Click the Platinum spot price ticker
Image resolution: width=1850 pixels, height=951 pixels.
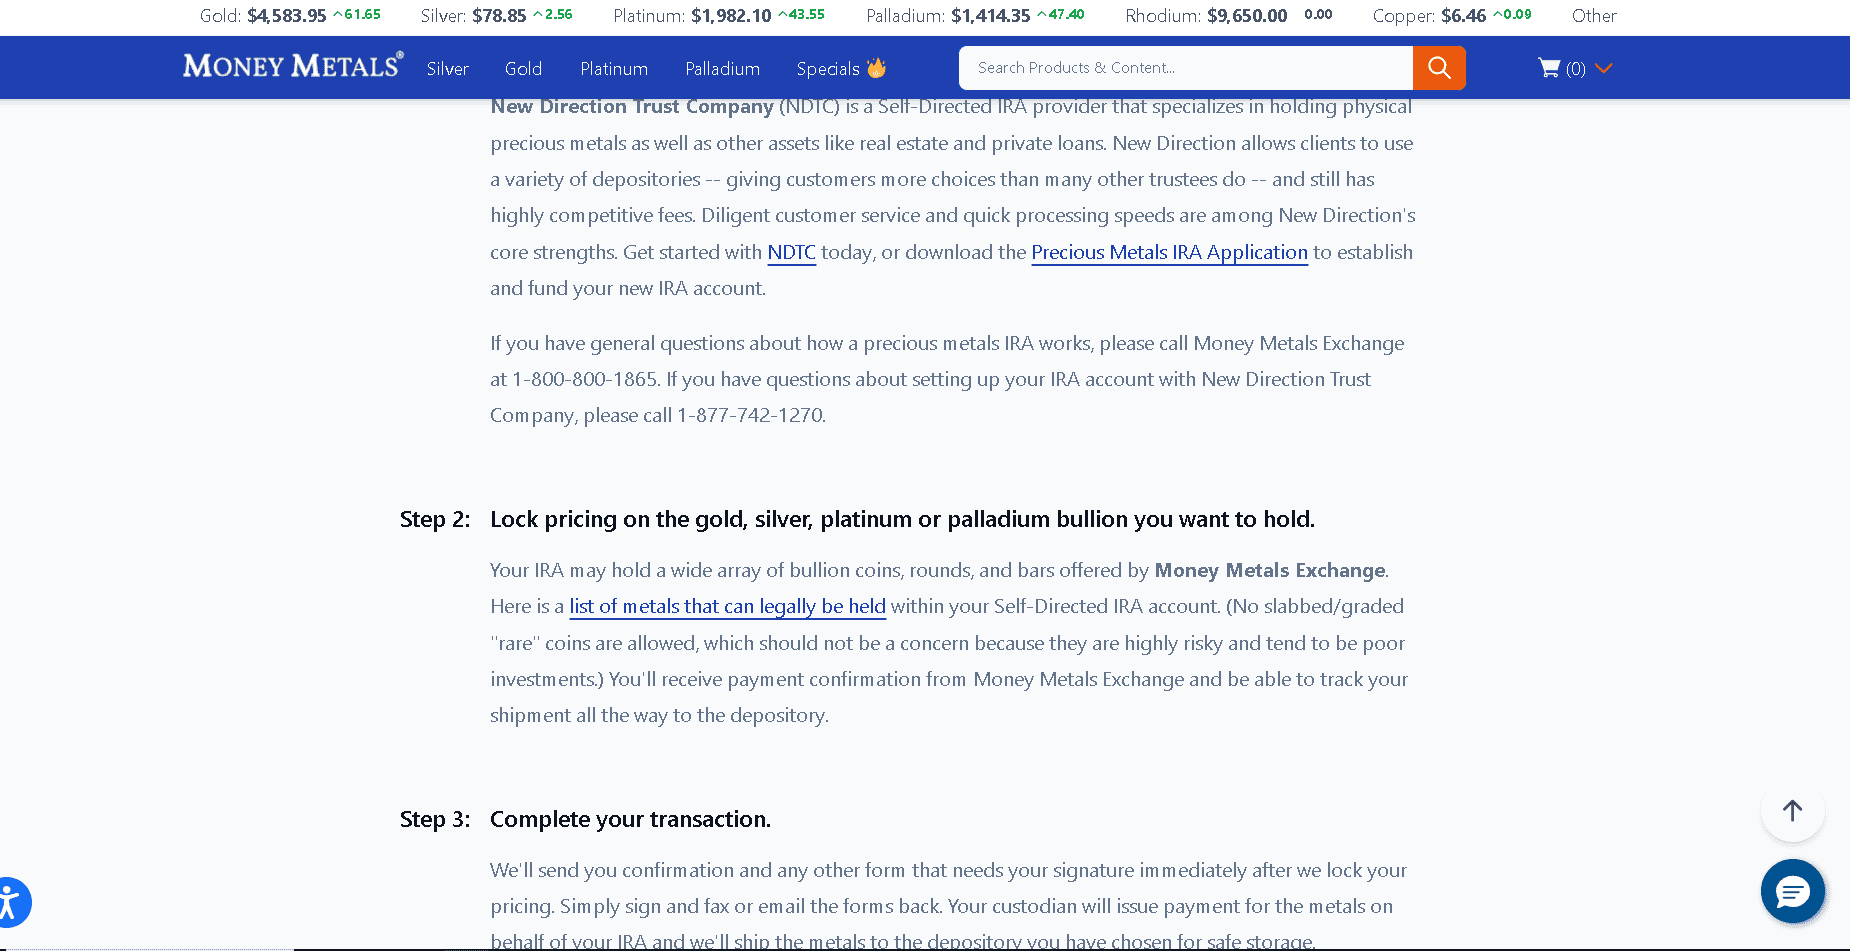pyautogui.click(x=719, y=16)
